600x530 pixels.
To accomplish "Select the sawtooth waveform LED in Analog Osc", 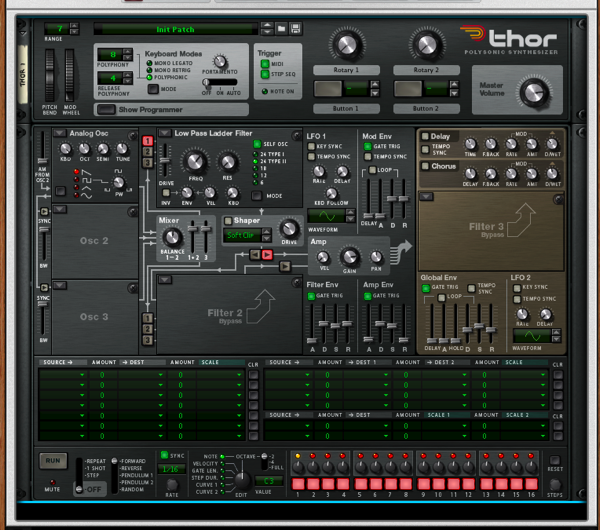I will (77, 171).
